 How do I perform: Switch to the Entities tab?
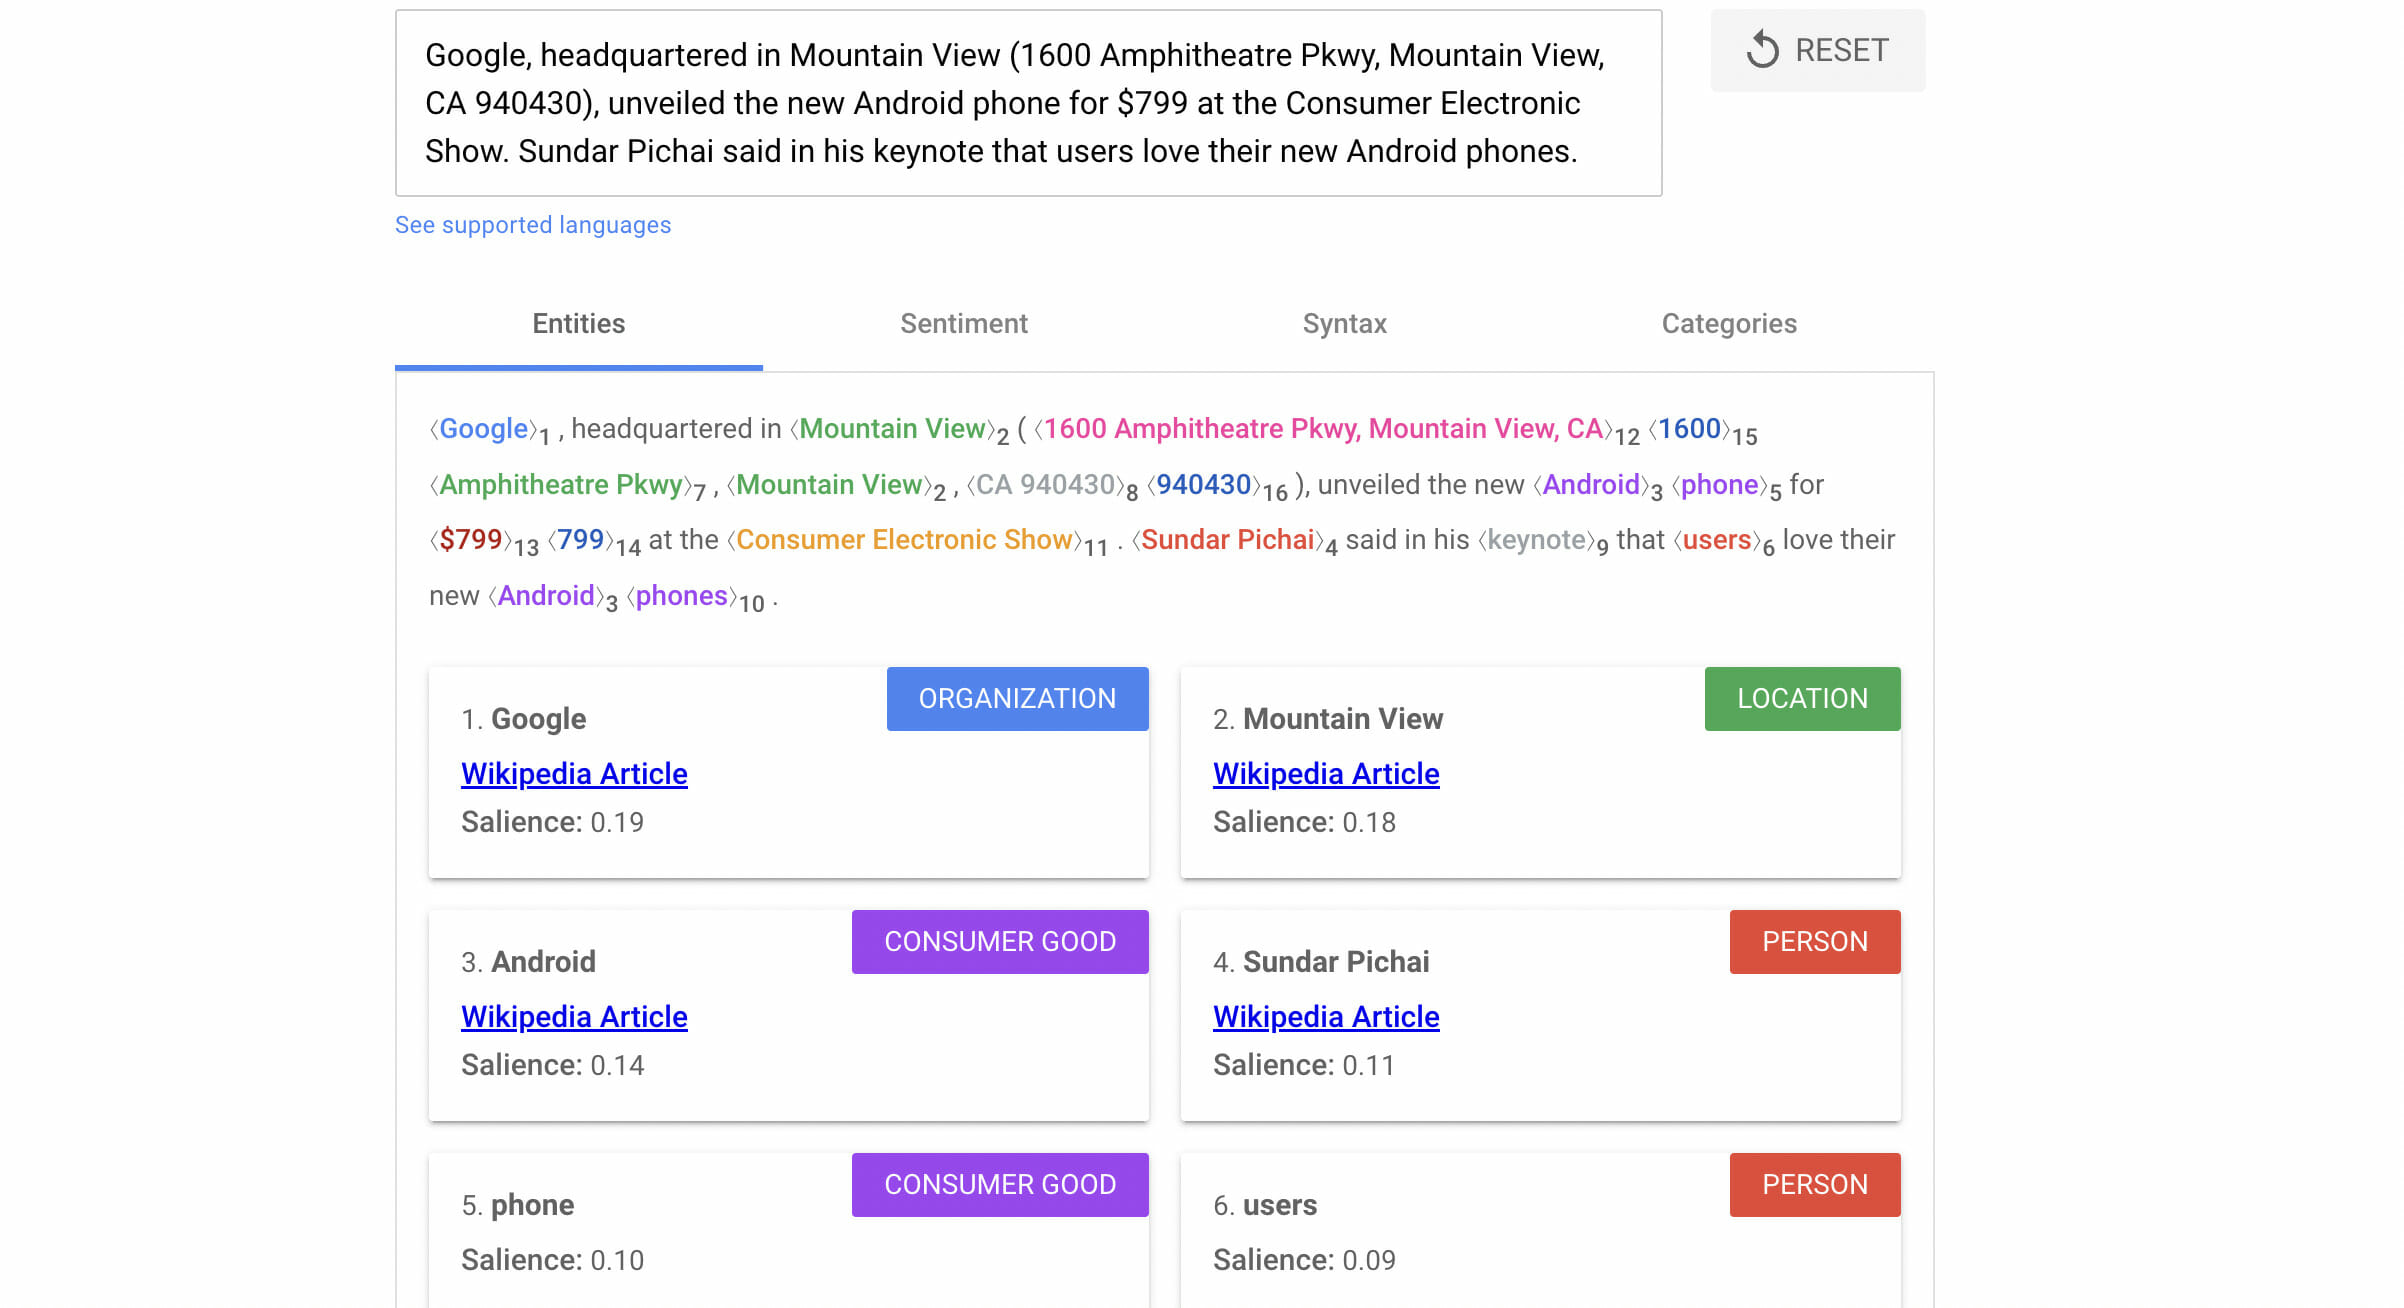click(578, 324)
